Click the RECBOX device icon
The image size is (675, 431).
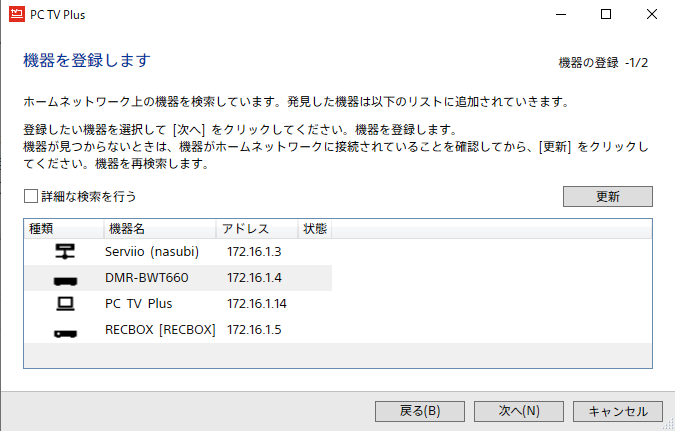point(65,331)
